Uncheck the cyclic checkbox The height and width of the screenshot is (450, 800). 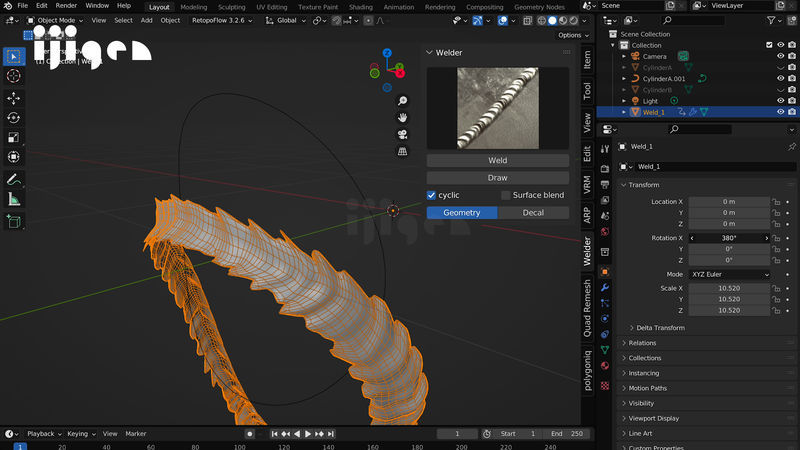coord(432,195)
